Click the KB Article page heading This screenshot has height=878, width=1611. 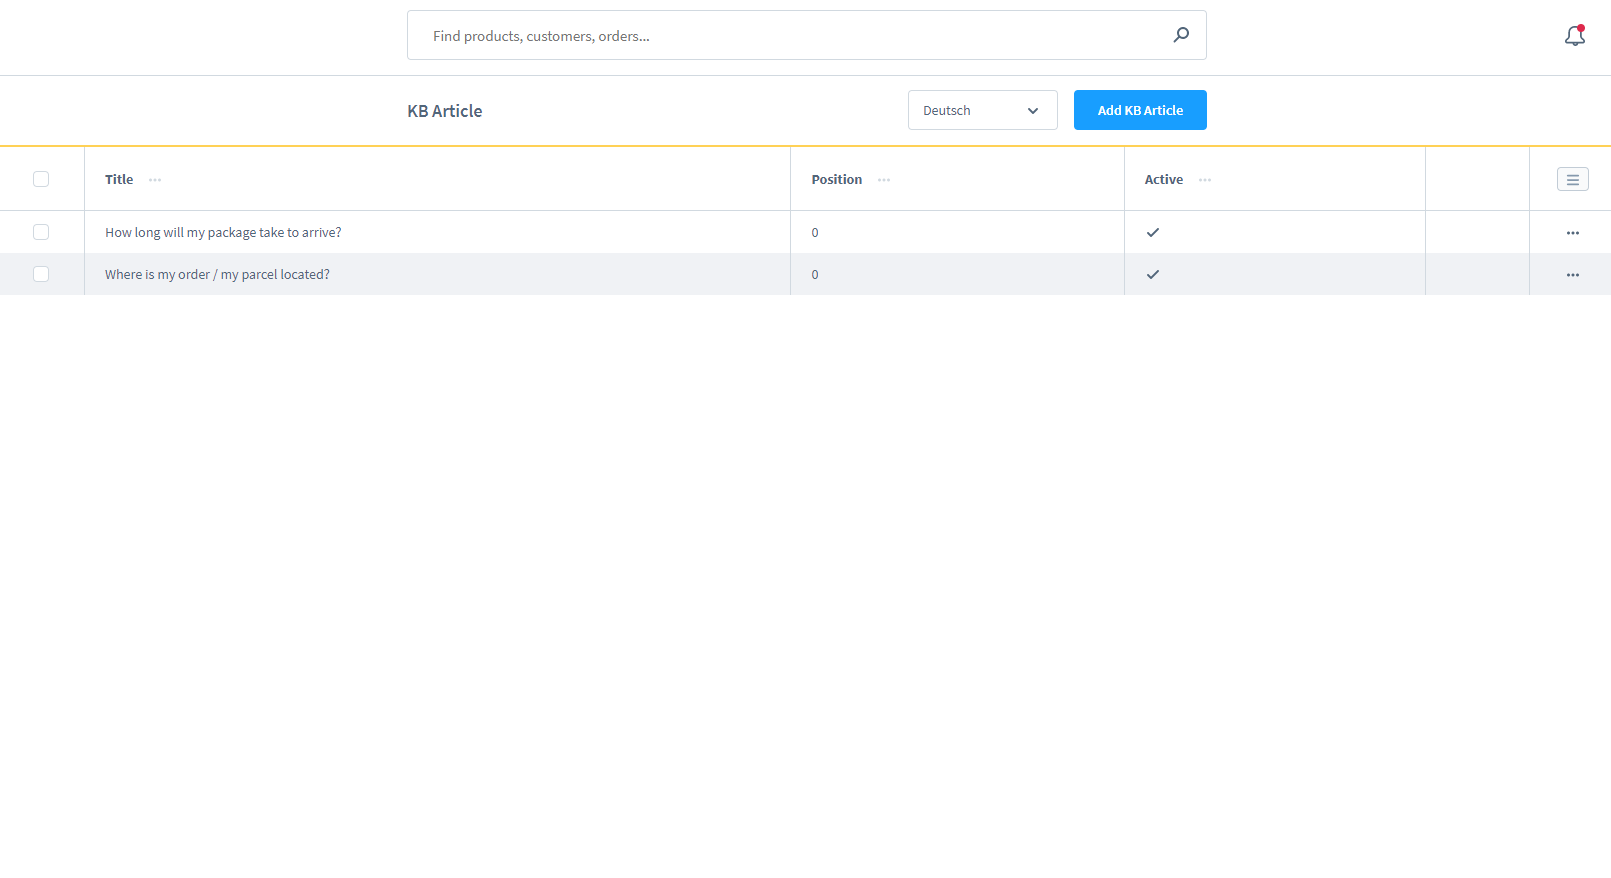tap(445, 111)
